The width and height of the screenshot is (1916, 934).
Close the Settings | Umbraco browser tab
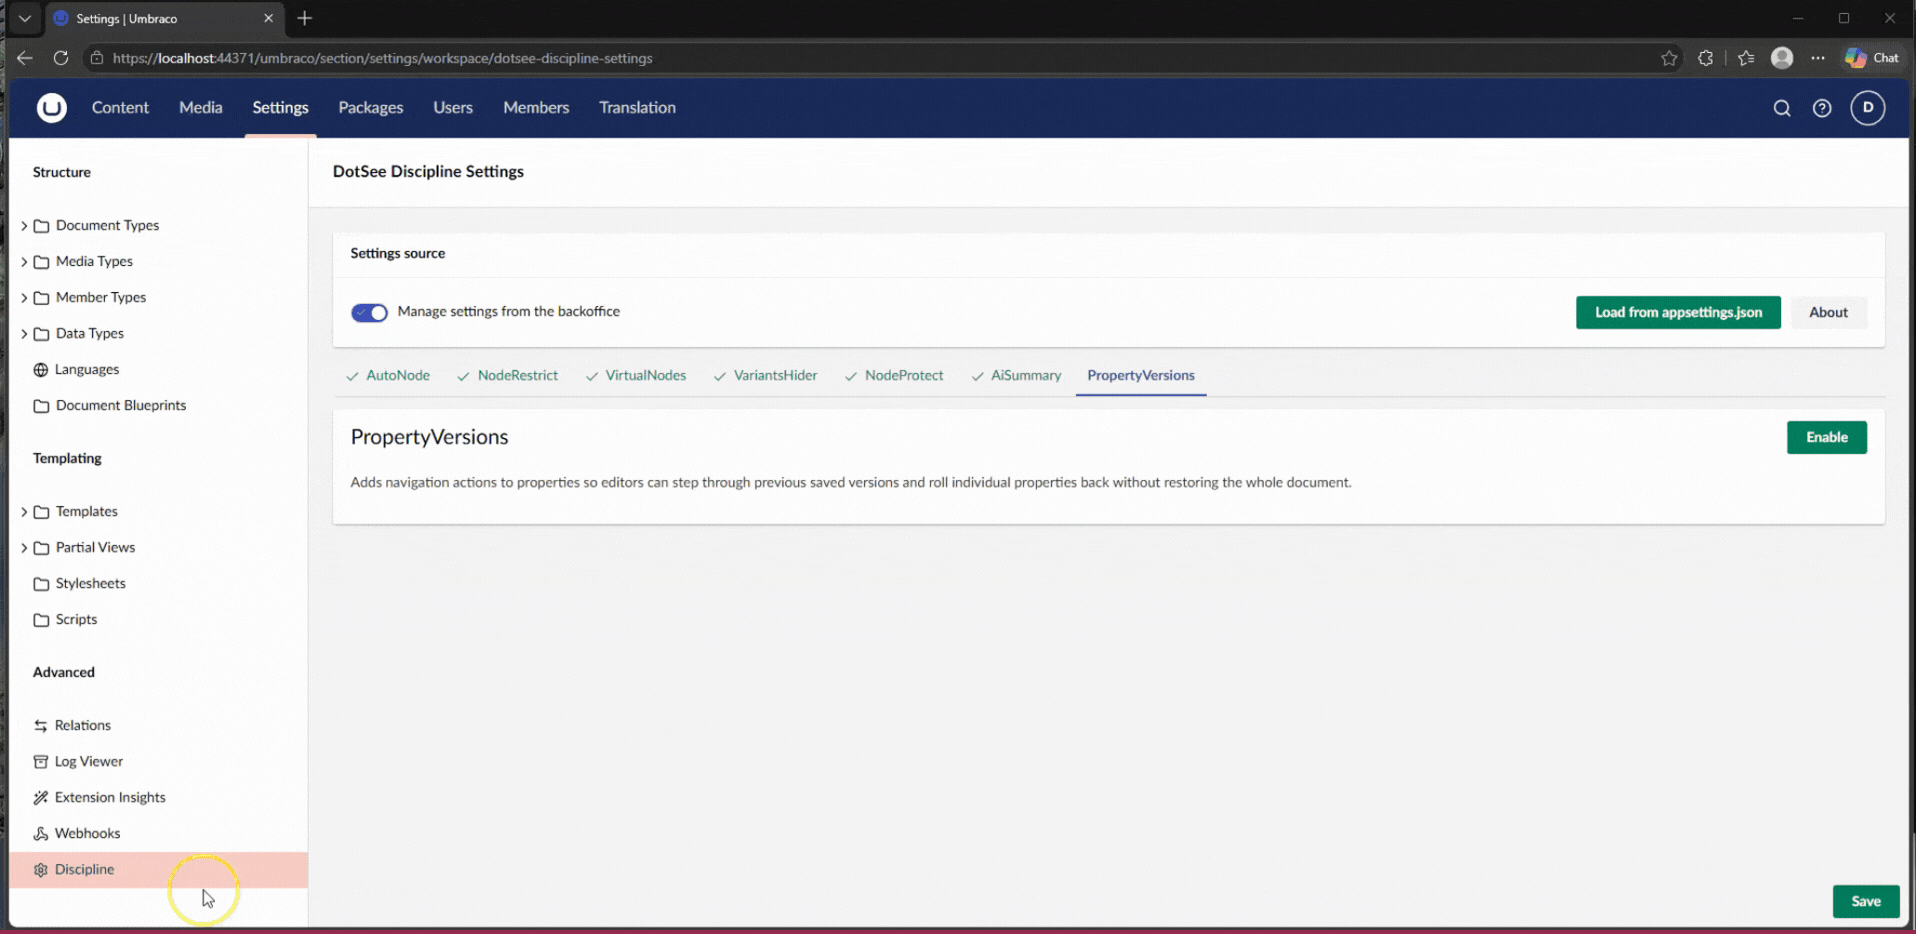(268, 18)
